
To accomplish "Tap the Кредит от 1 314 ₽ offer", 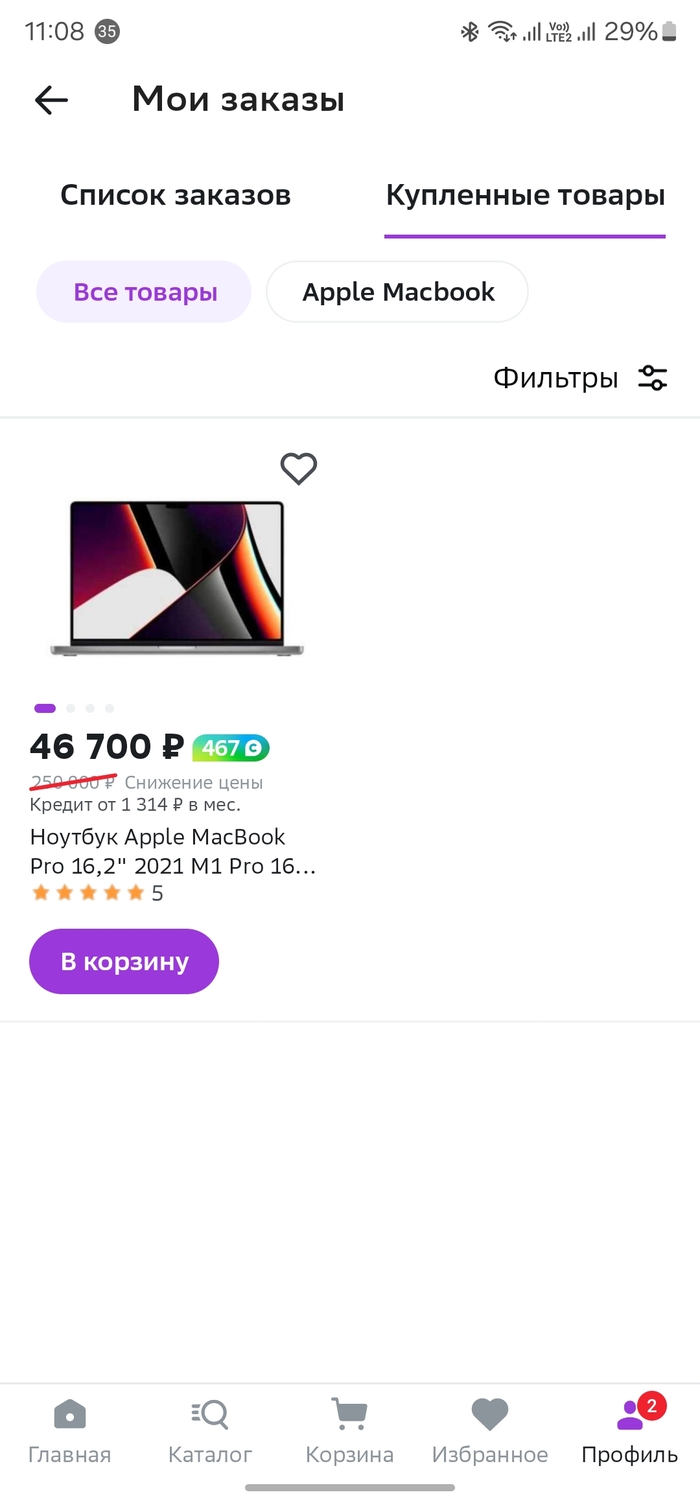I will click(135, 804).
